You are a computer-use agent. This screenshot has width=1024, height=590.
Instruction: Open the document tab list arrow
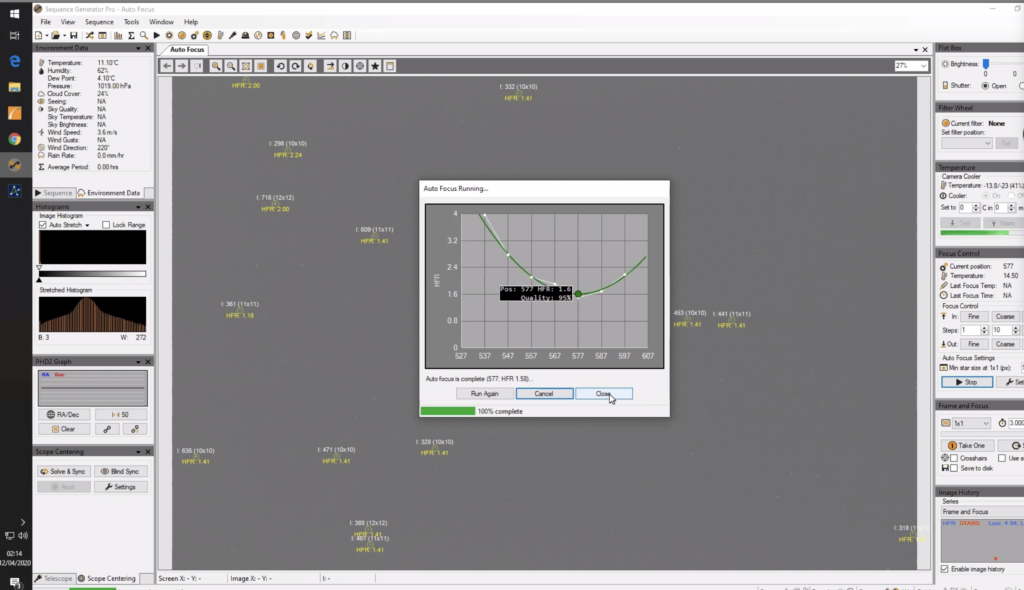coord(916,50)
